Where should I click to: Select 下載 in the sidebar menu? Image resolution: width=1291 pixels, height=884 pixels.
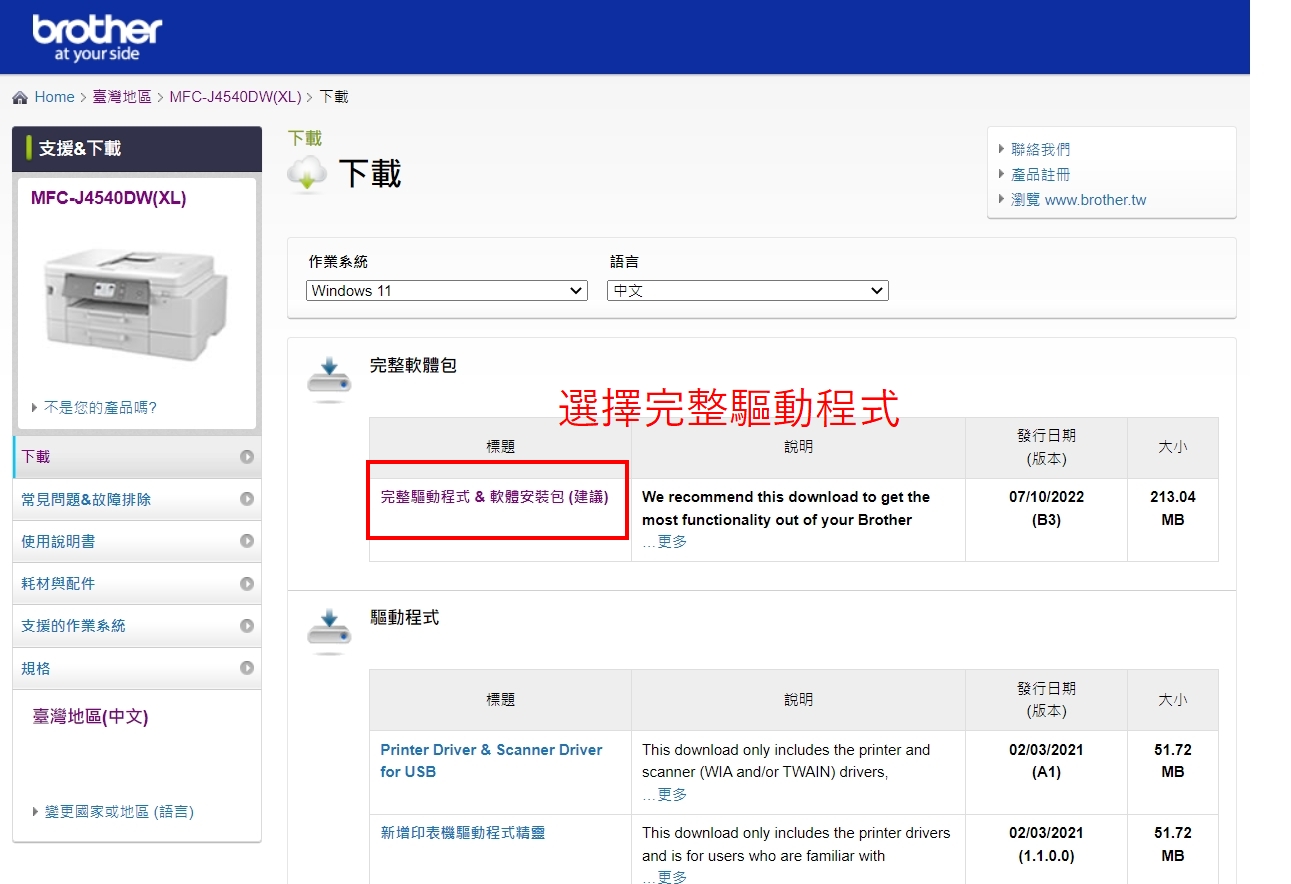(137, 457)
